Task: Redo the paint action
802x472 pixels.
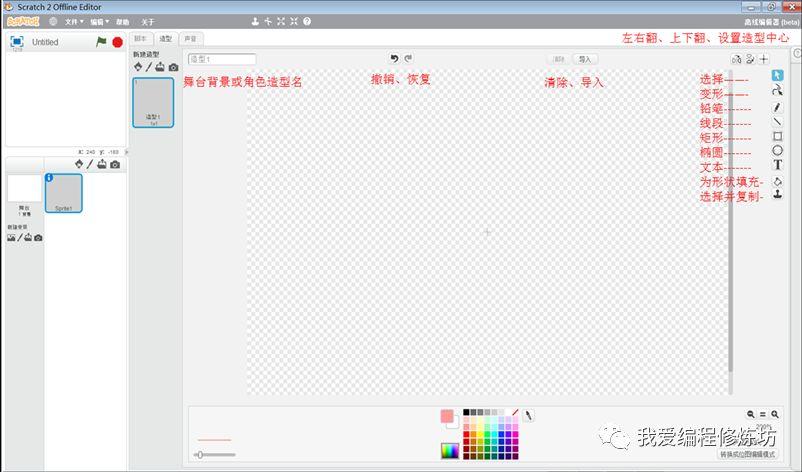Action: (x=408, y=58)
